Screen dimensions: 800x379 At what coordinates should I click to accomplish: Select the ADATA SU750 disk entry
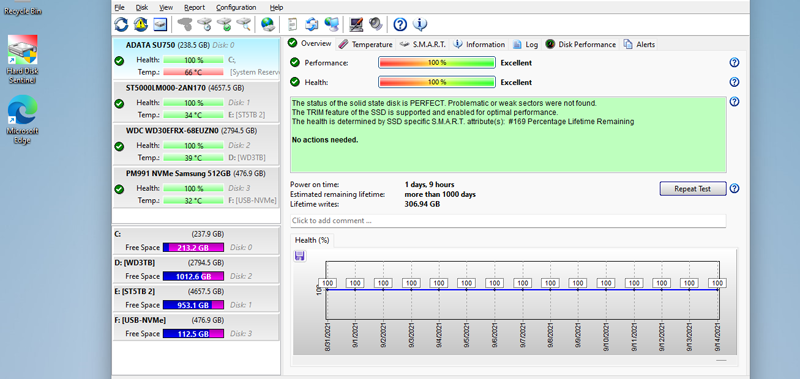(x=196, y=59)
